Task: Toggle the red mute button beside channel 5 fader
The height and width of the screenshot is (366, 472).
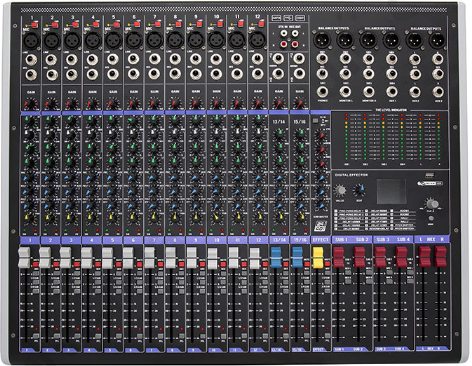Action: point(118,264)
